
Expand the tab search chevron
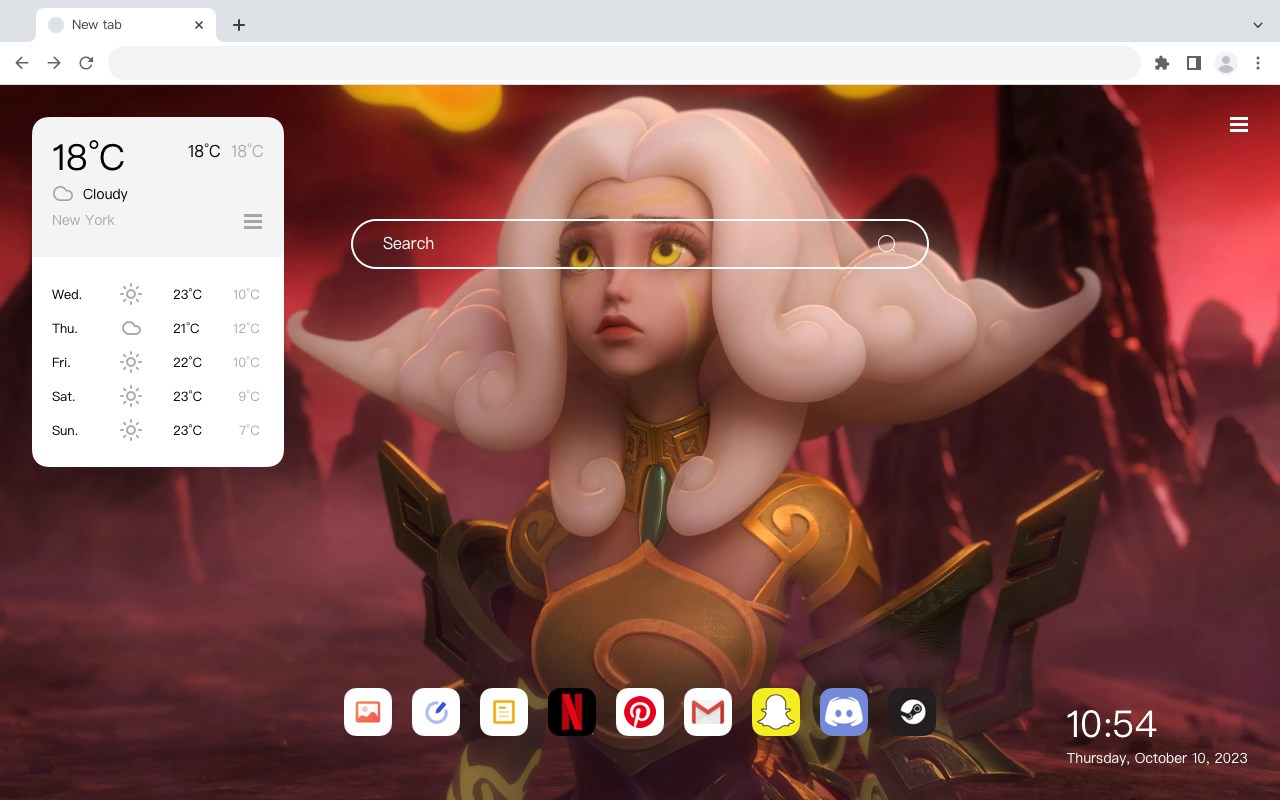tap(1258, 25)
